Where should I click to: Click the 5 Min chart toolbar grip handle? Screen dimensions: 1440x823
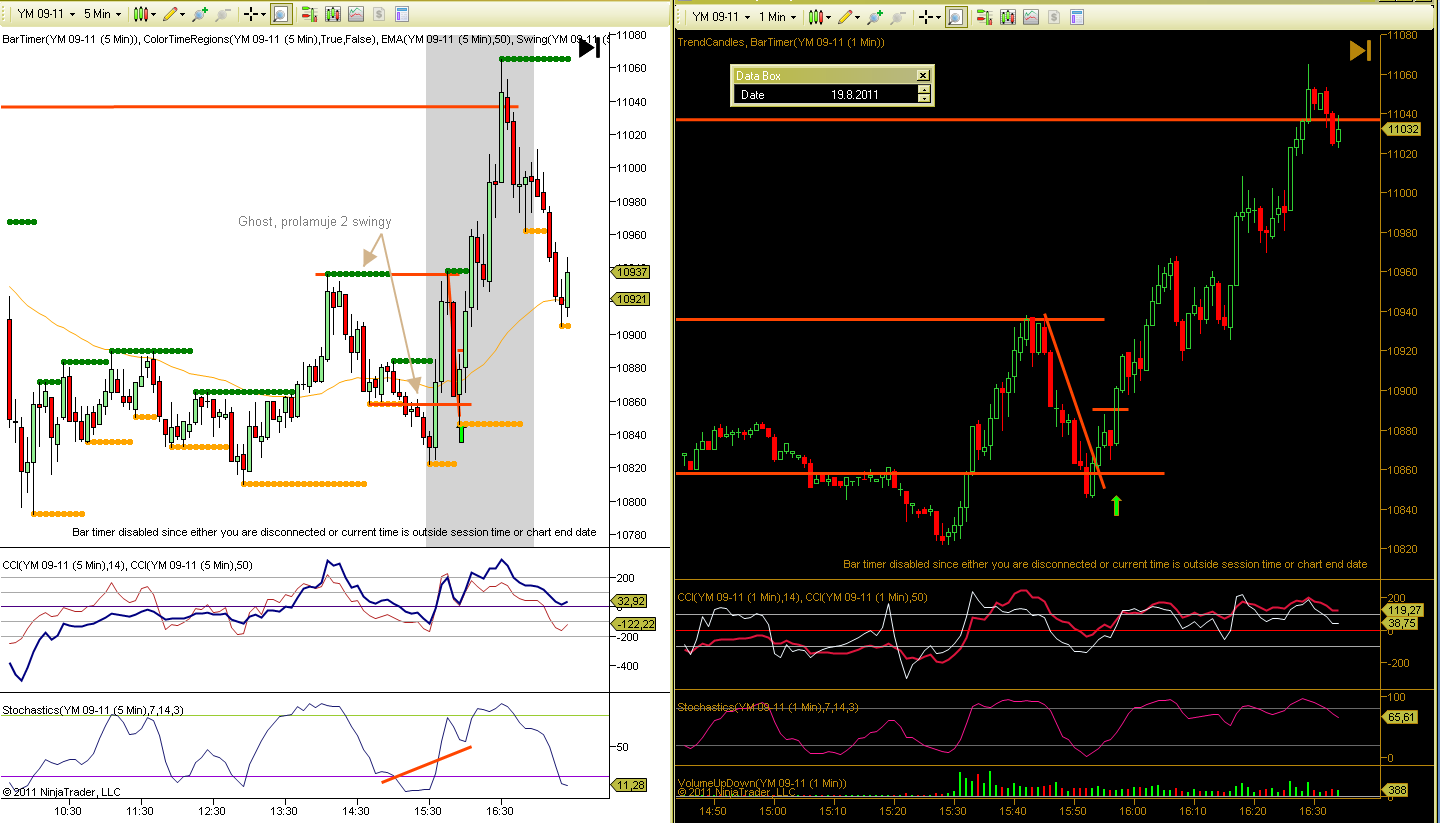click(5, 15)
